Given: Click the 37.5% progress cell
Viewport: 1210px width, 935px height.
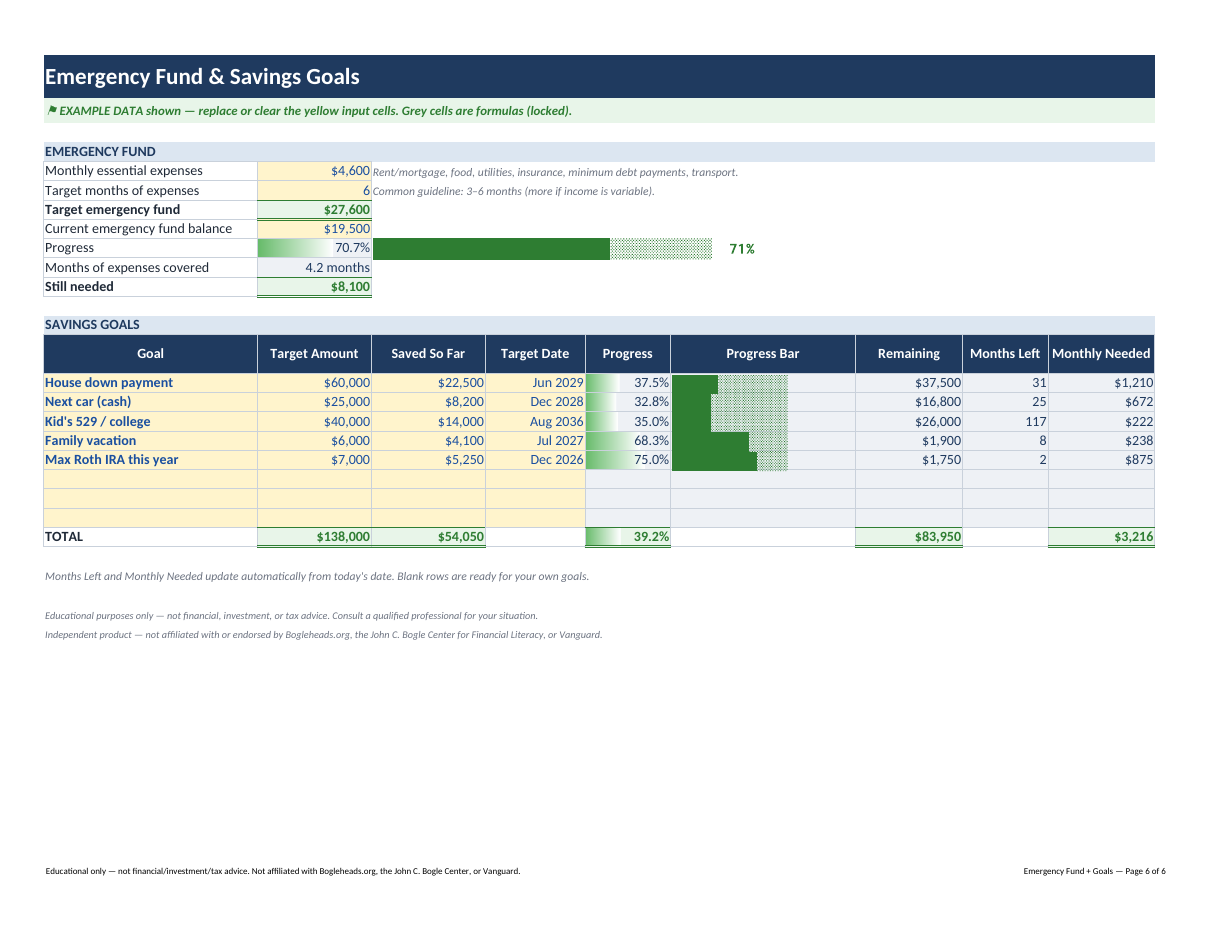Looking at the screenshot, I should tap(628, 383).
